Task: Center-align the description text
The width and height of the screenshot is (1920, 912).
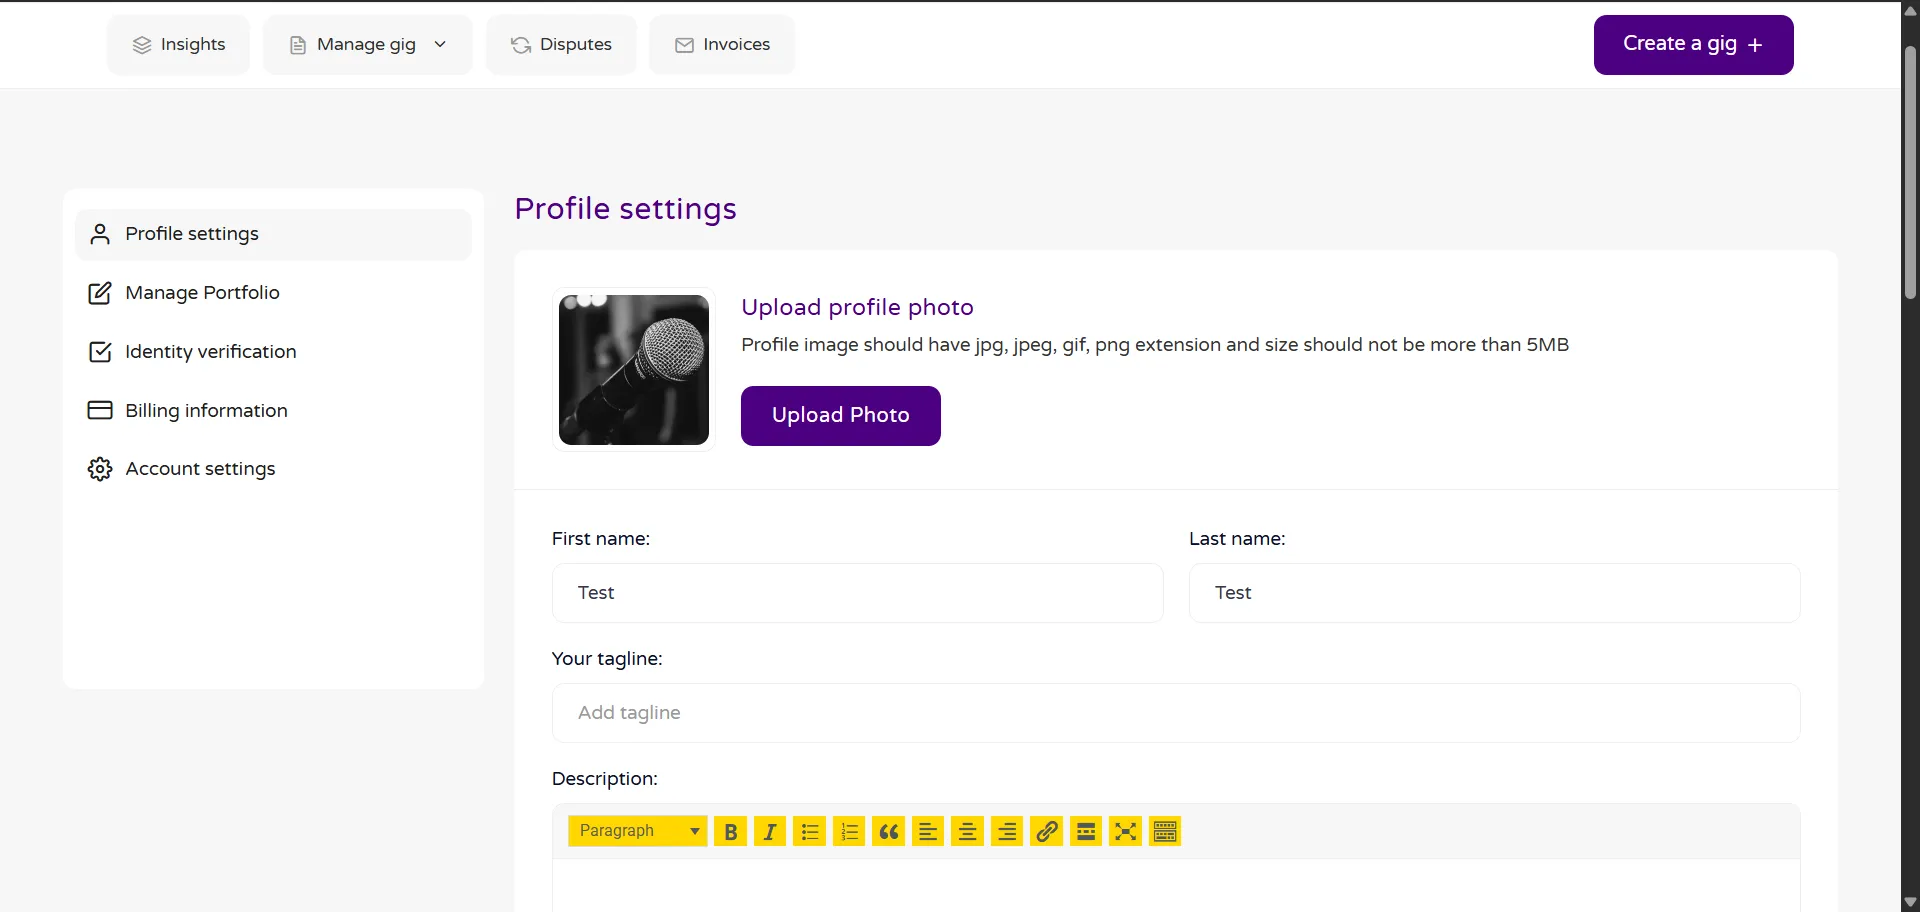Action: tap(967, 831)
